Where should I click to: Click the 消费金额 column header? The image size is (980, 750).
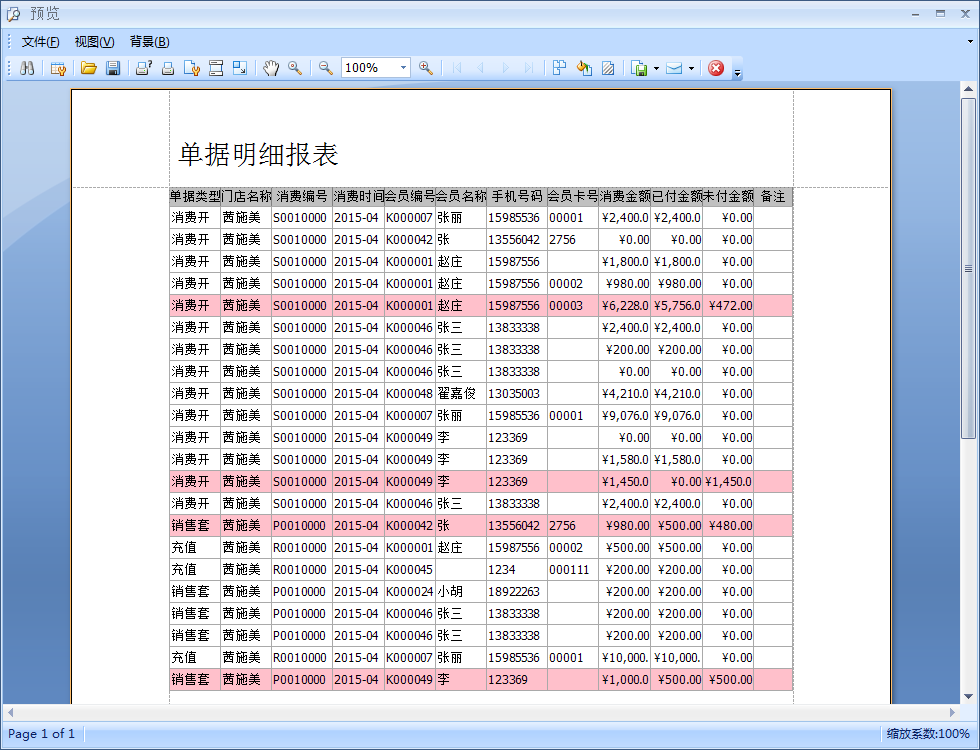tap(624, 196)
